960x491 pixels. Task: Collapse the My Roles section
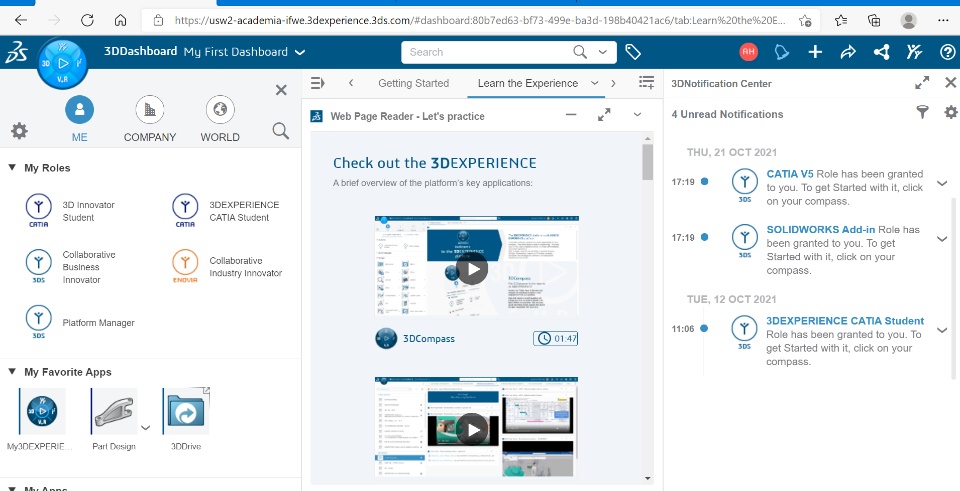[x=12, y=167]
